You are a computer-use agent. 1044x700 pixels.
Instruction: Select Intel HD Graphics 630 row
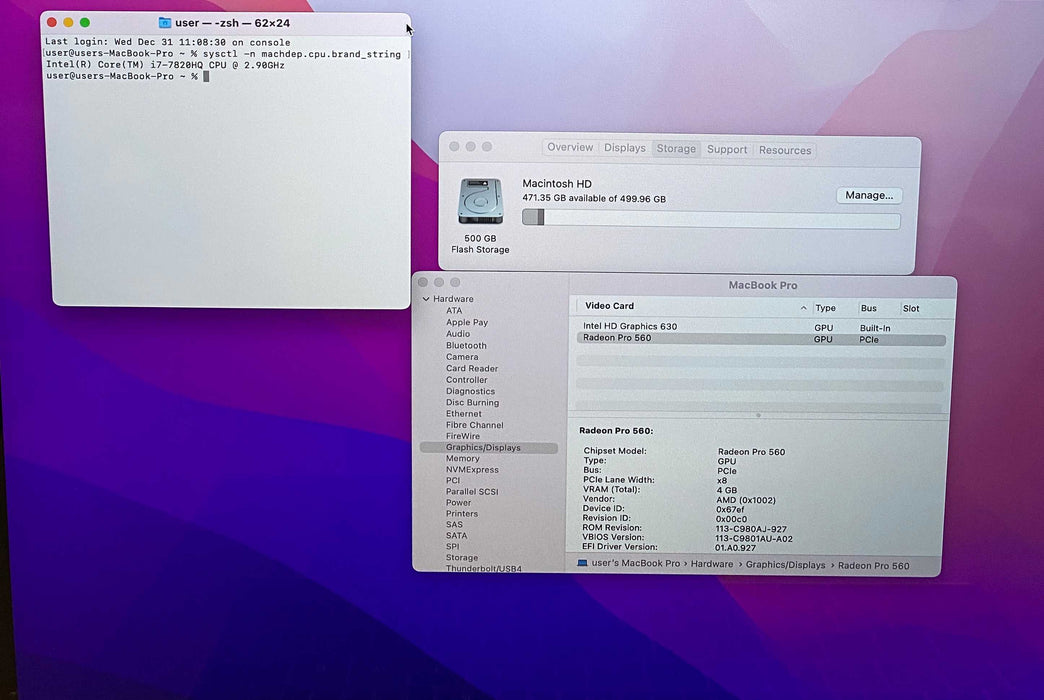pos(761,327)
